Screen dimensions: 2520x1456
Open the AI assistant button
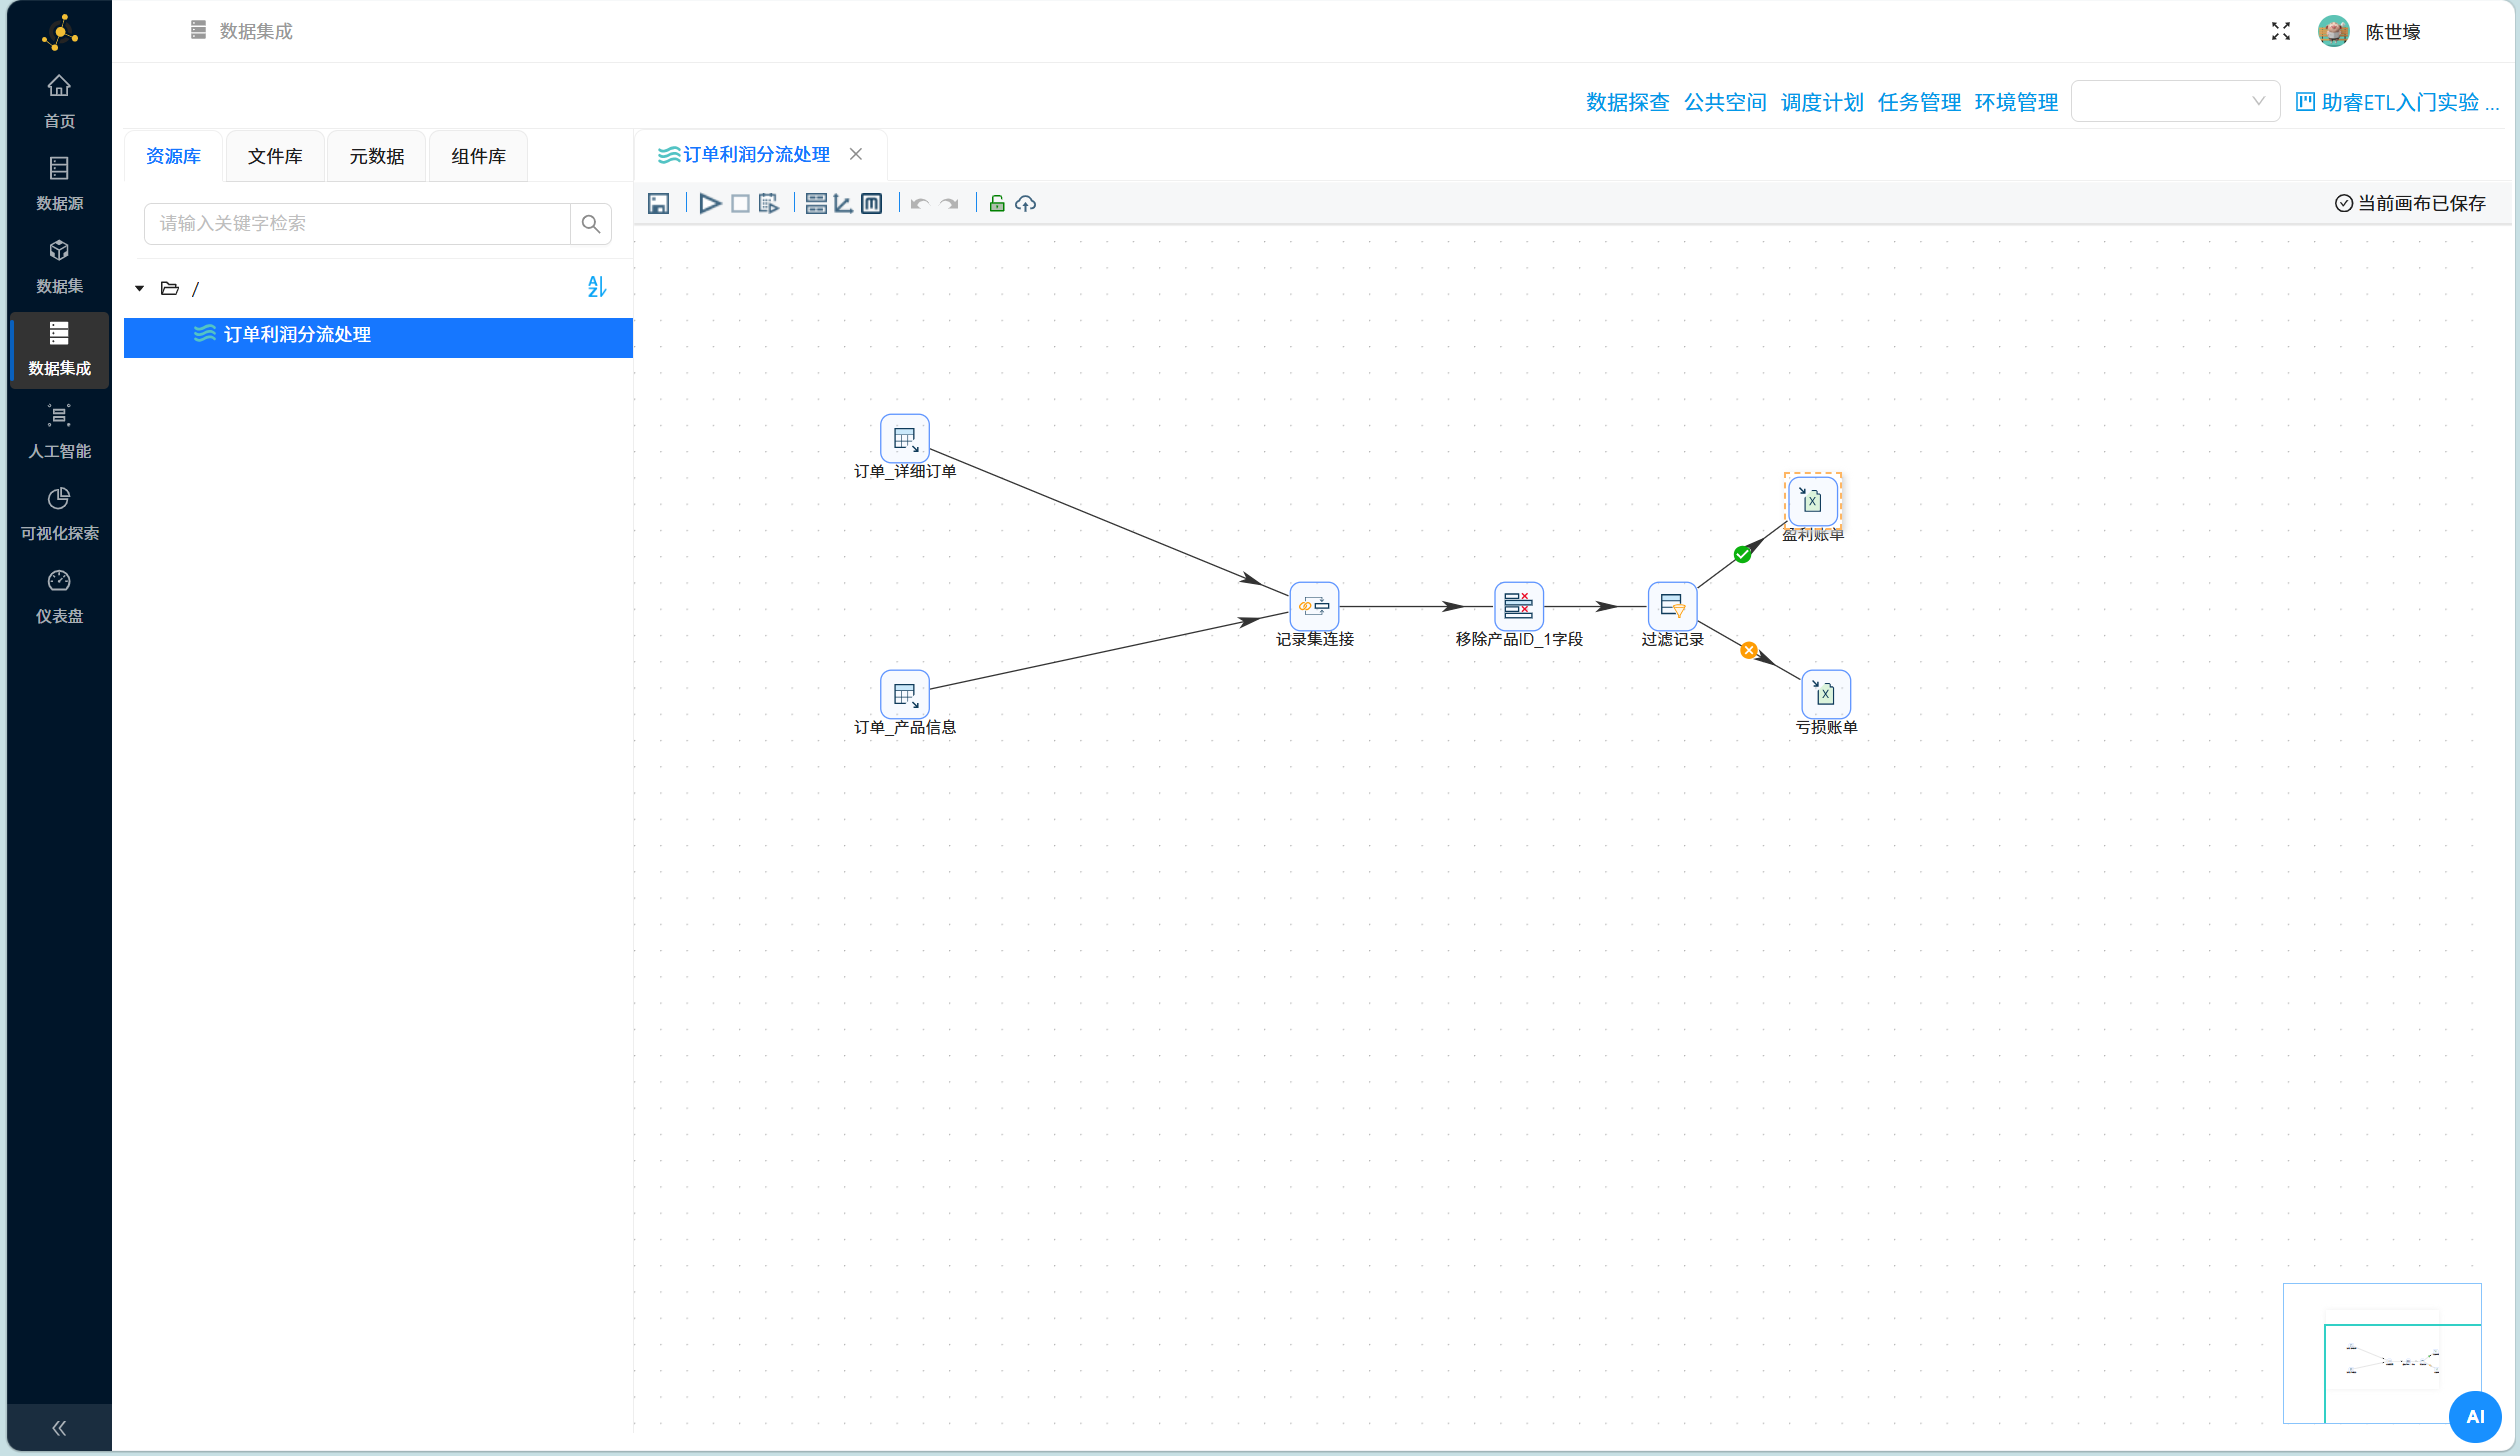(x=2475, y=1417)
